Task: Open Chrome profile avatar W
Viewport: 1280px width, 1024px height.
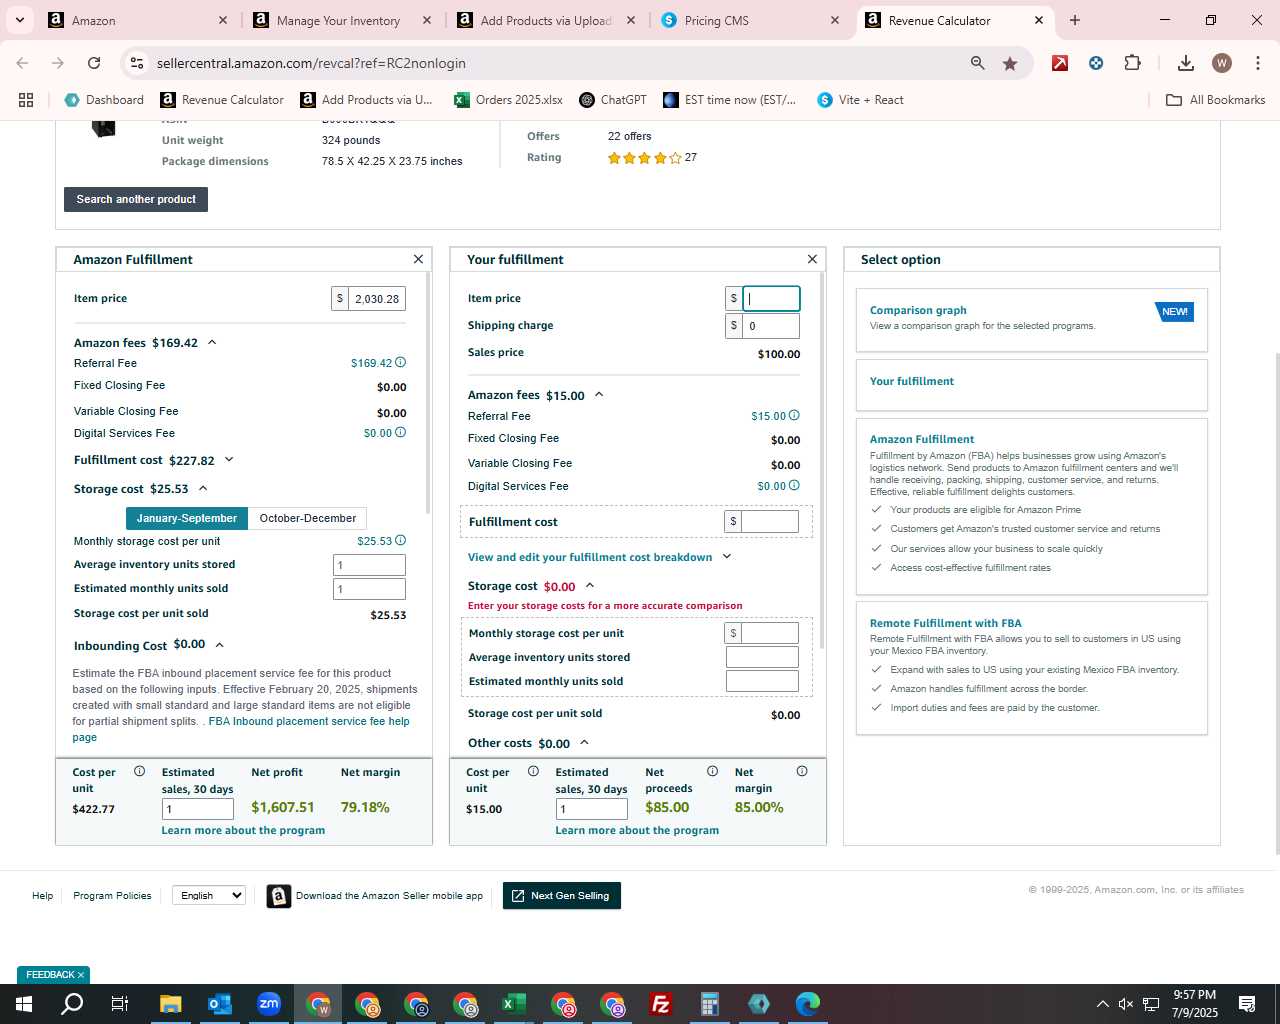Action: [1222, 63]
